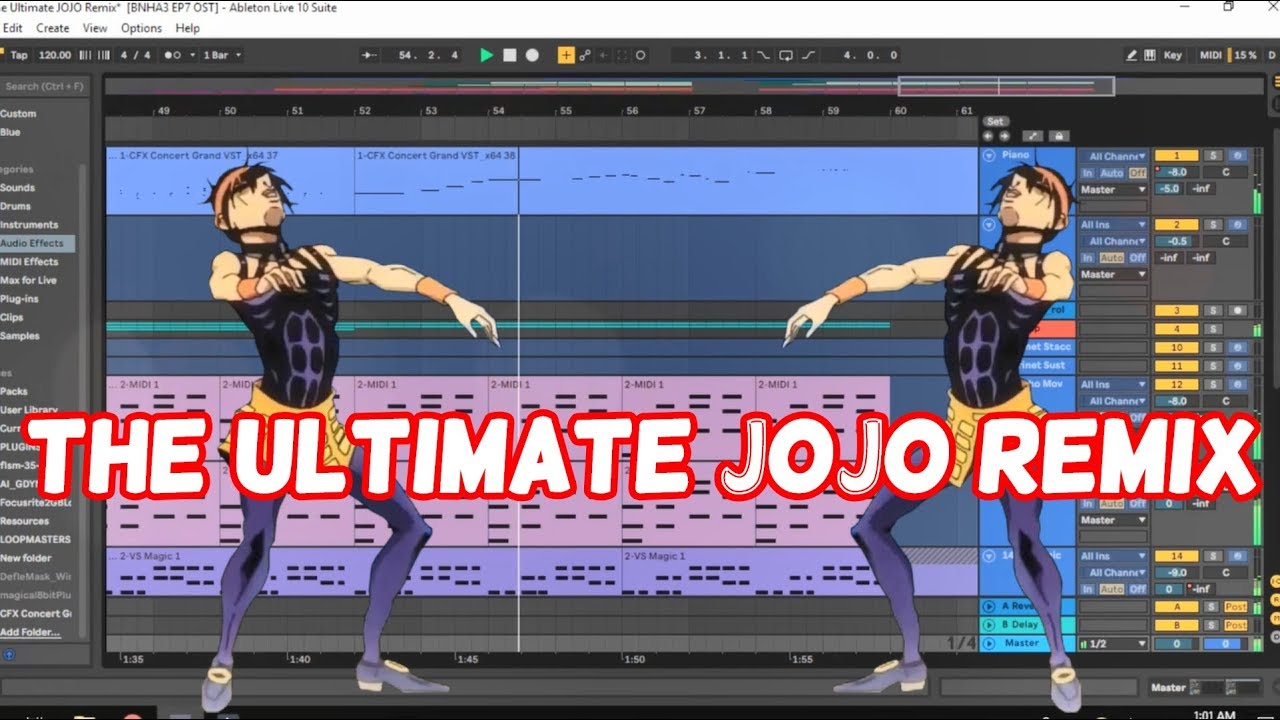Toggle the metronome icon
The image size is (1280, 720).
tap(172, 55)
